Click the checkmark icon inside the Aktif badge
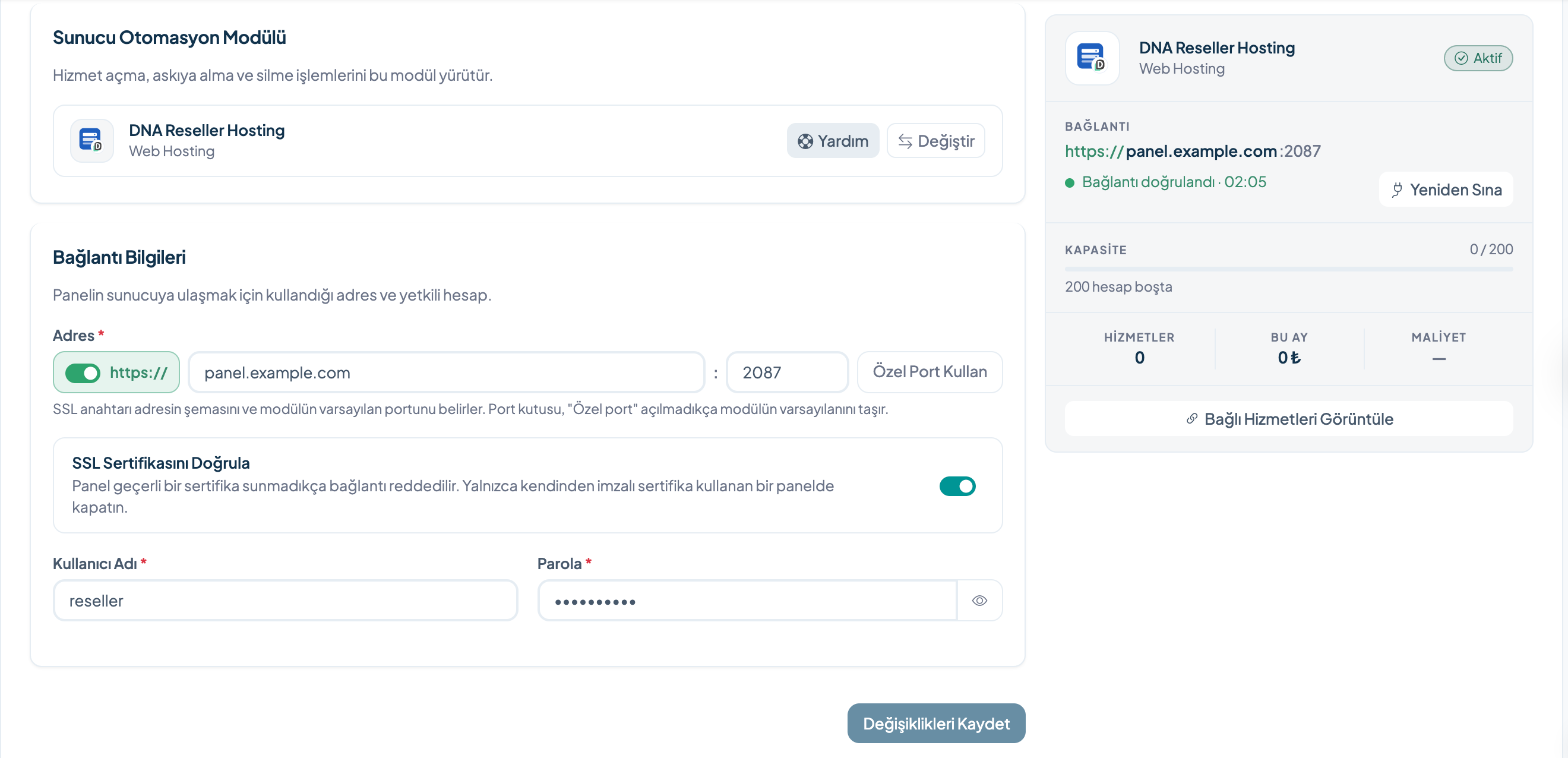 coord(1461,58)
